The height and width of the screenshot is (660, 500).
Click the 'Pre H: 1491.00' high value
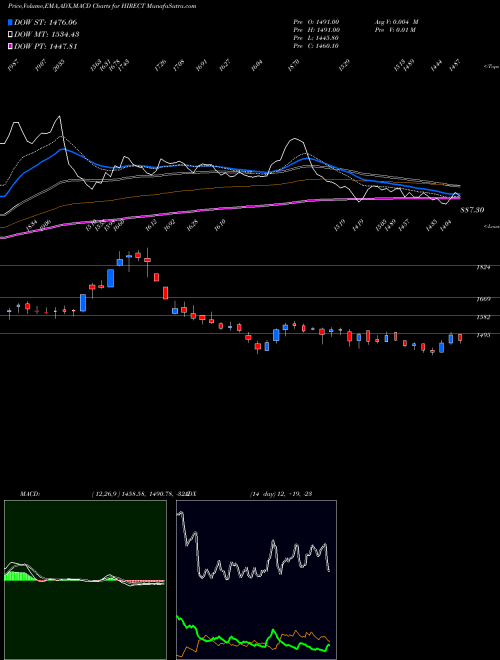[x=316, y=30]
